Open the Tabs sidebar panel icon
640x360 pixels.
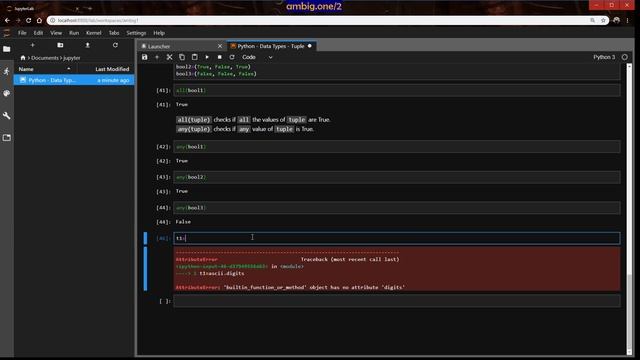pos(7,138)
